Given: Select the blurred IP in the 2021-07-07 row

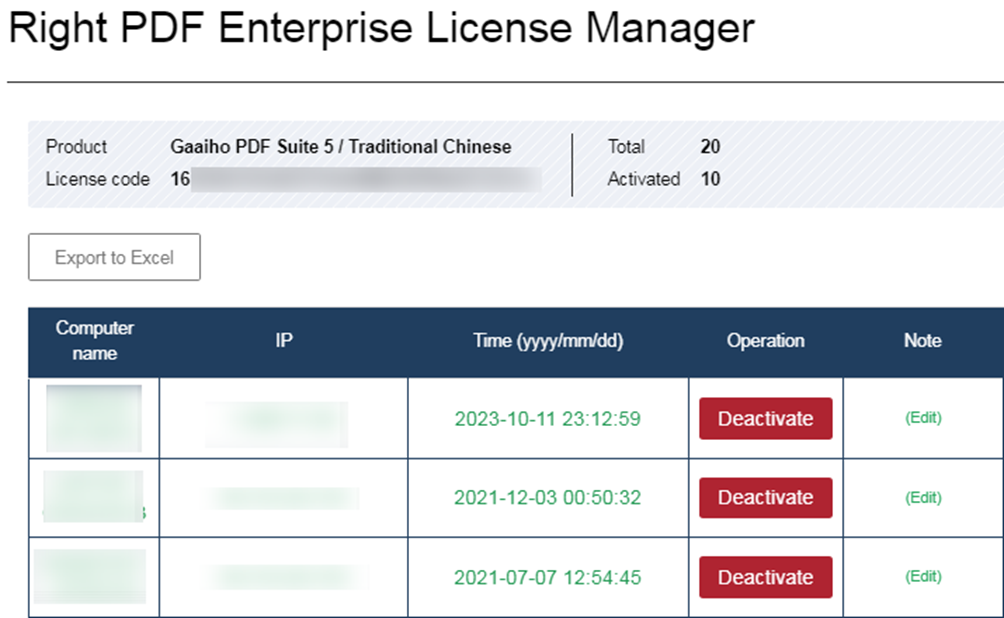Looking at the screenshot, I should point(286,577).
